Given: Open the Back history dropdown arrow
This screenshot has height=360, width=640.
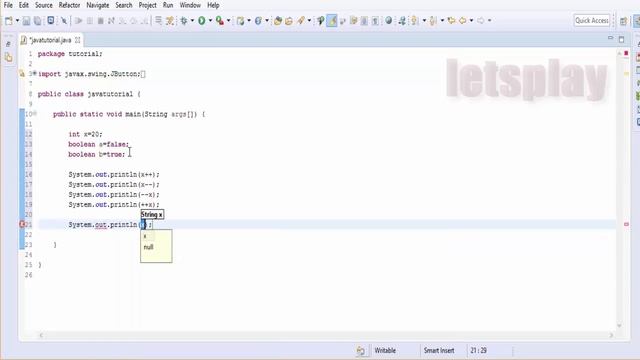Looking at the screenshot, I should click(x=471, y=21).
